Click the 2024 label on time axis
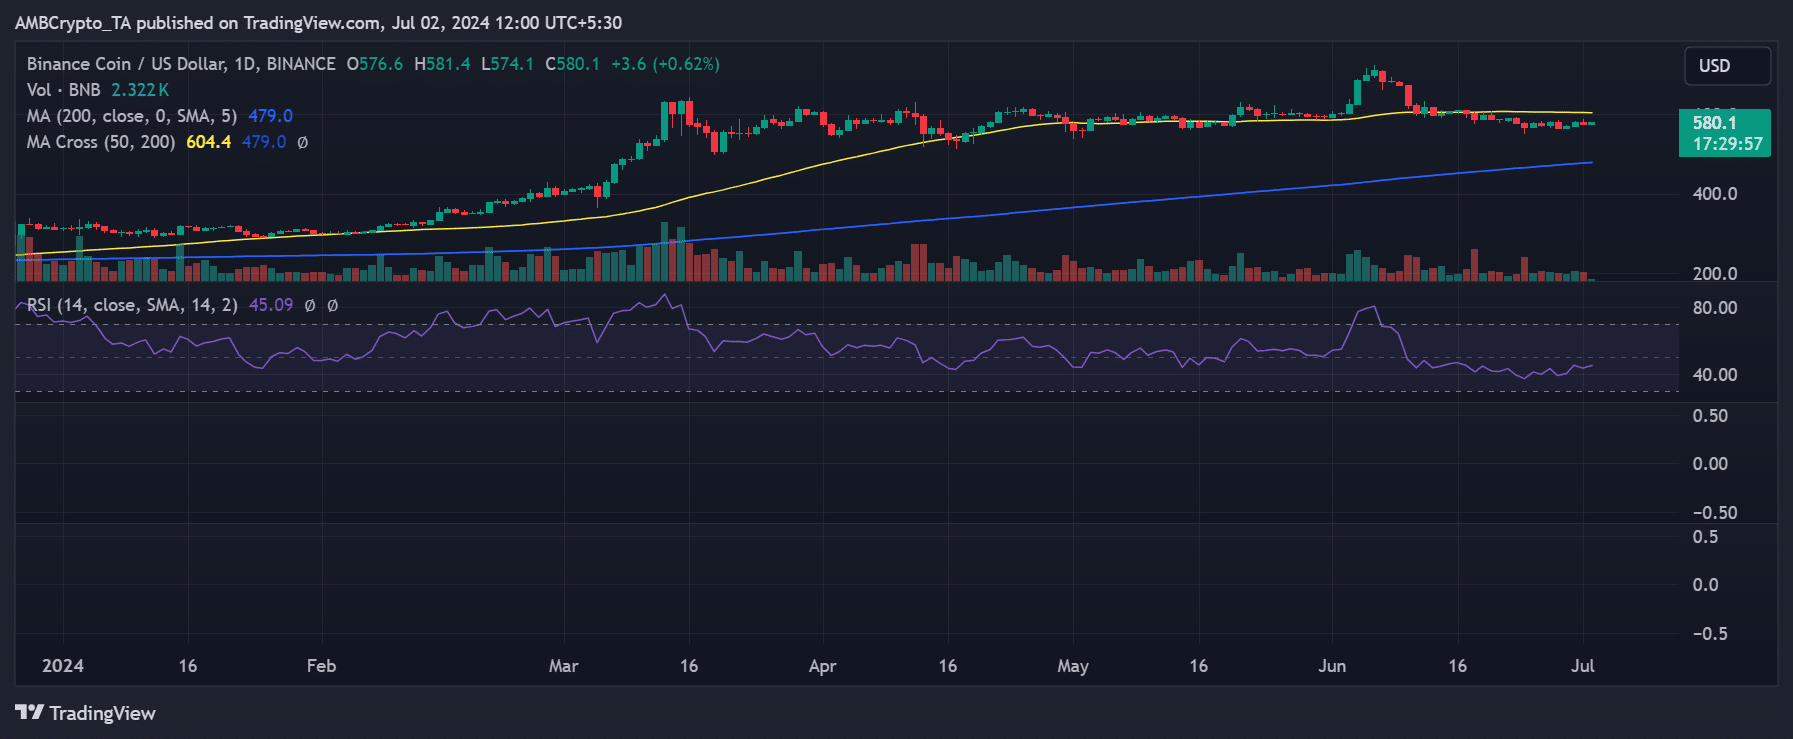 pyautogui.click(x=63, y=666)
